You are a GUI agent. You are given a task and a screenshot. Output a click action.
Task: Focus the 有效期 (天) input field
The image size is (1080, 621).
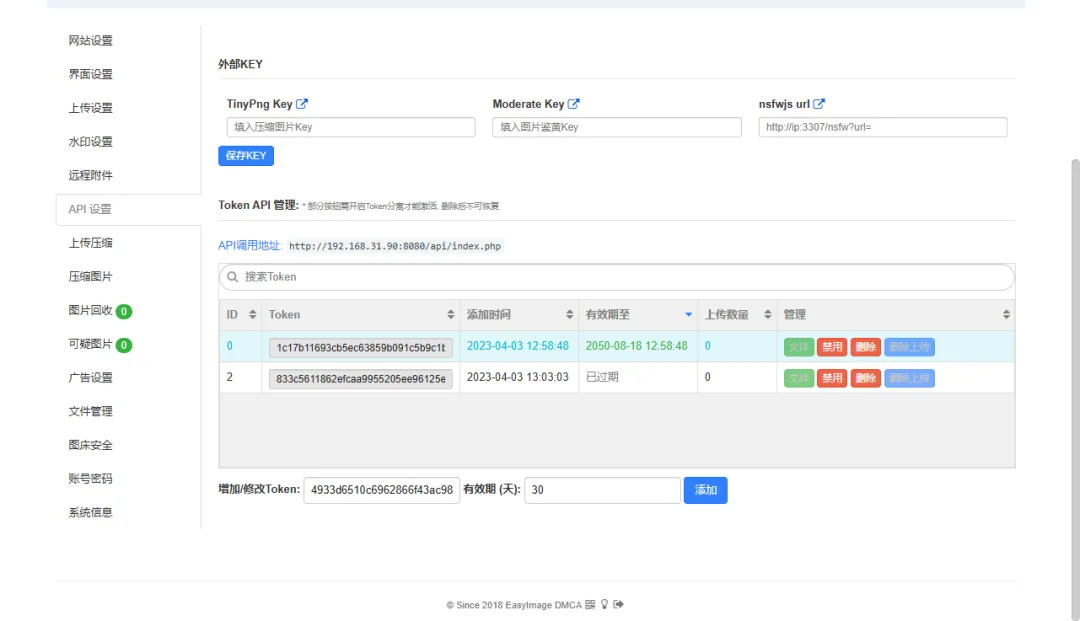pos(602,490)
